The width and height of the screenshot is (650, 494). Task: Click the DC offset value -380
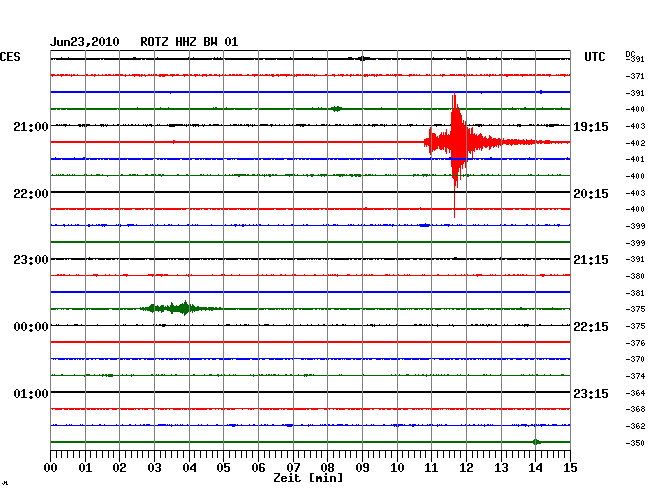click(635, 276)
